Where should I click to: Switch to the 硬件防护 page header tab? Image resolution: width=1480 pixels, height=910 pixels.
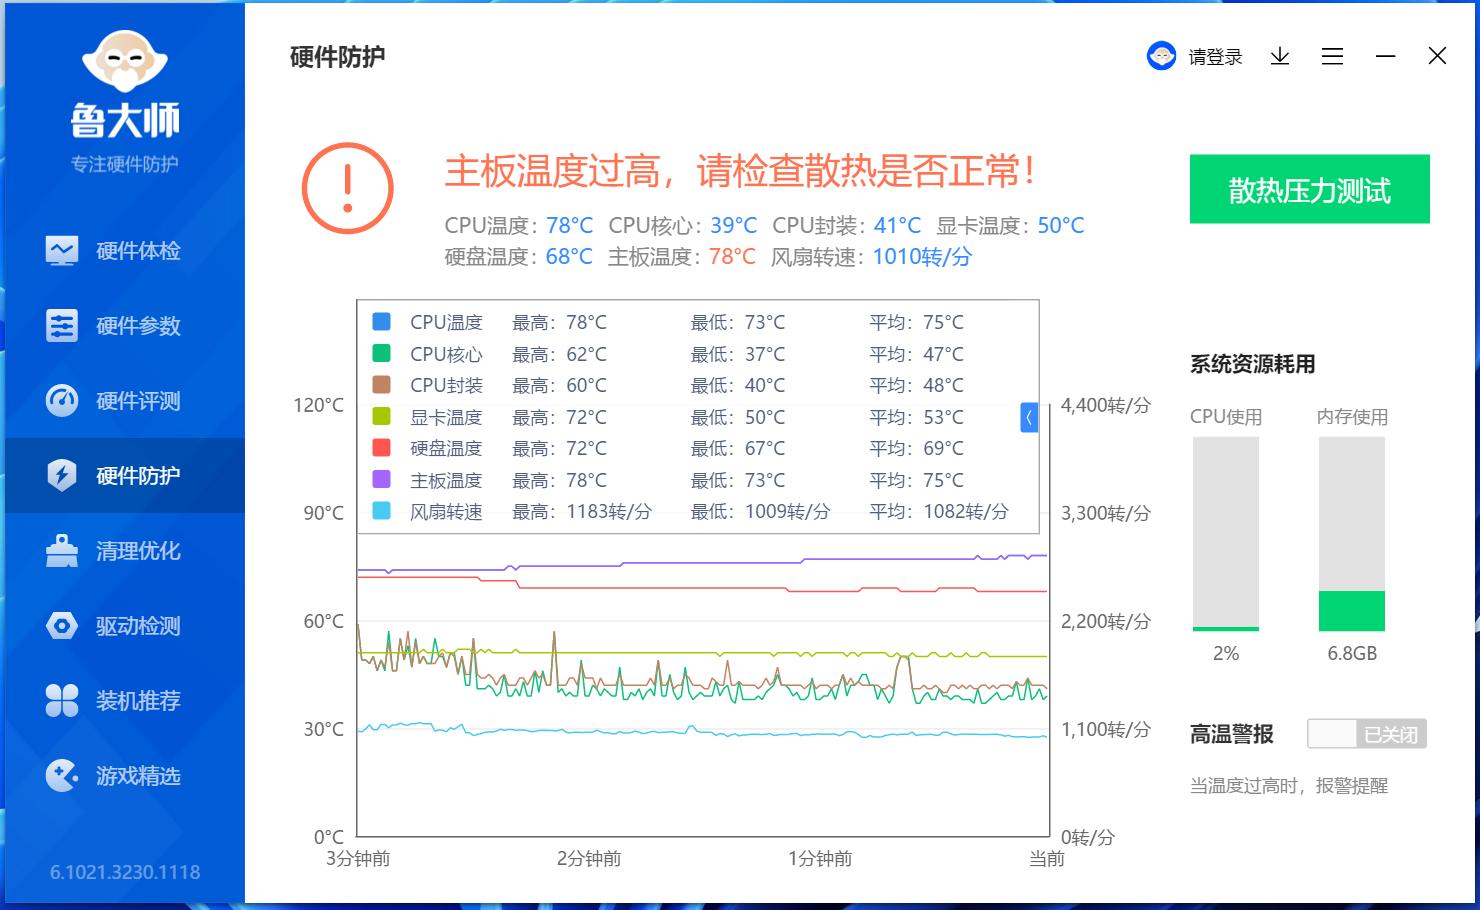(x=336, y=58)
